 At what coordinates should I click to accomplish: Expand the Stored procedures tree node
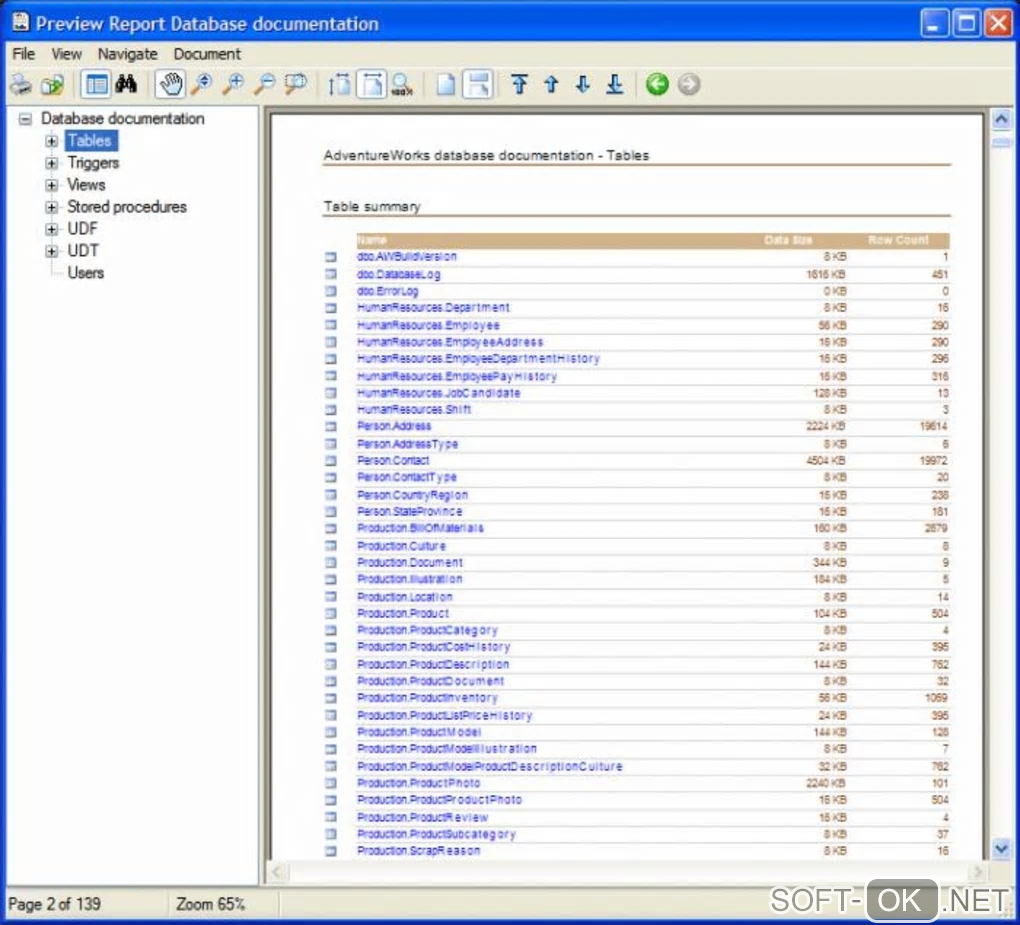click(x=51, y=208)
